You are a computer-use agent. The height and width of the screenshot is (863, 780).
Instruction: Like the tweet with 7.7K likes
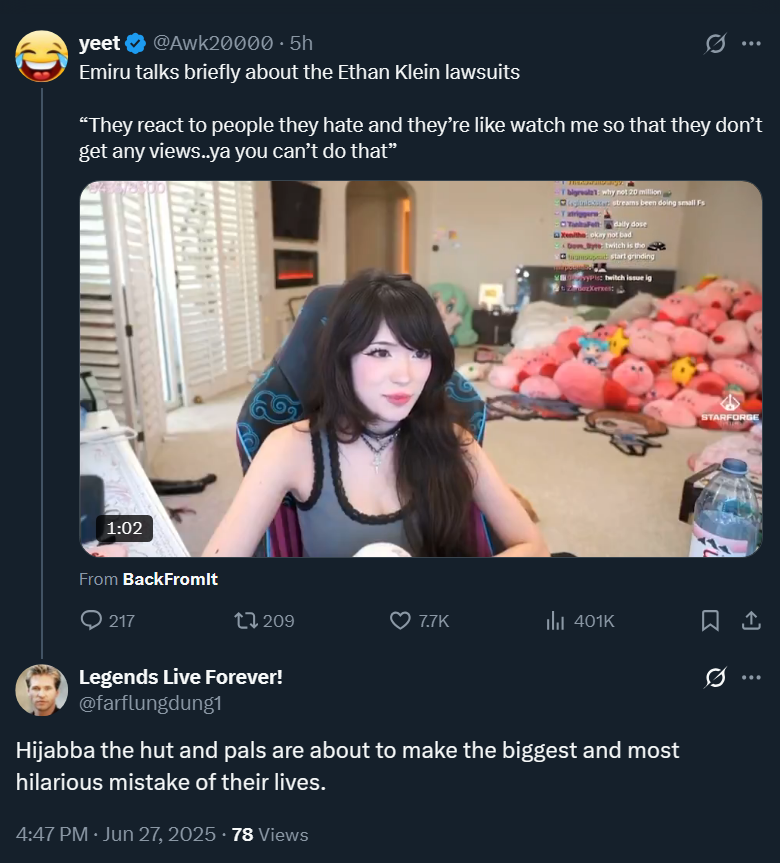[x=419, y=620]
